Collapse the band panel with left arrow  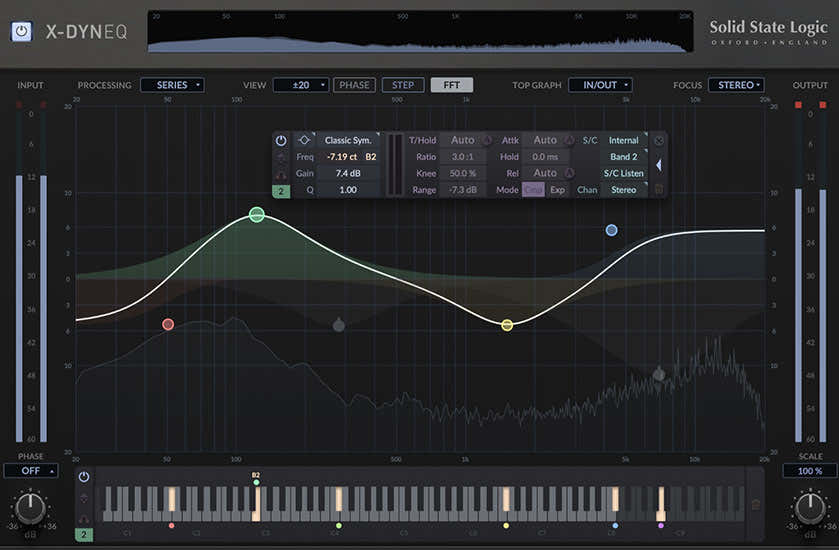point(659,165)
